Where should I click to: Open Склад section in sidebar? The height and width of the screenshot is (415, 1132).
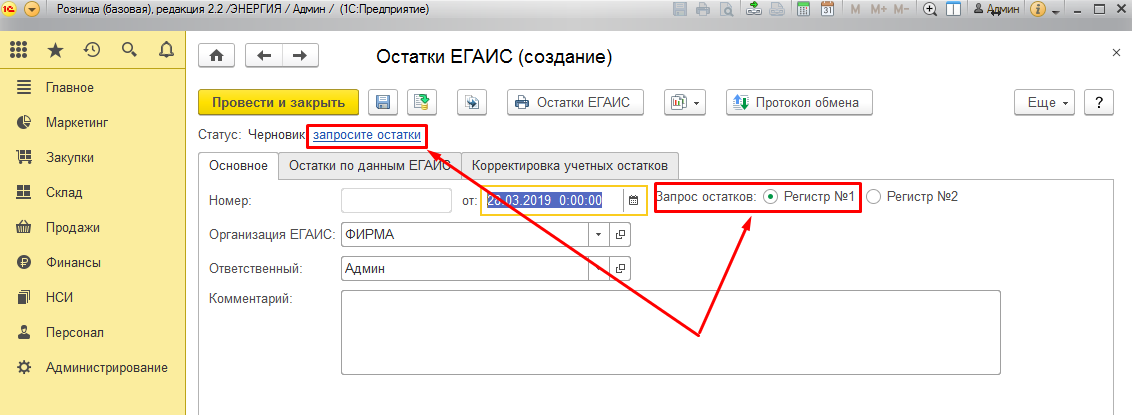(64, 193)
